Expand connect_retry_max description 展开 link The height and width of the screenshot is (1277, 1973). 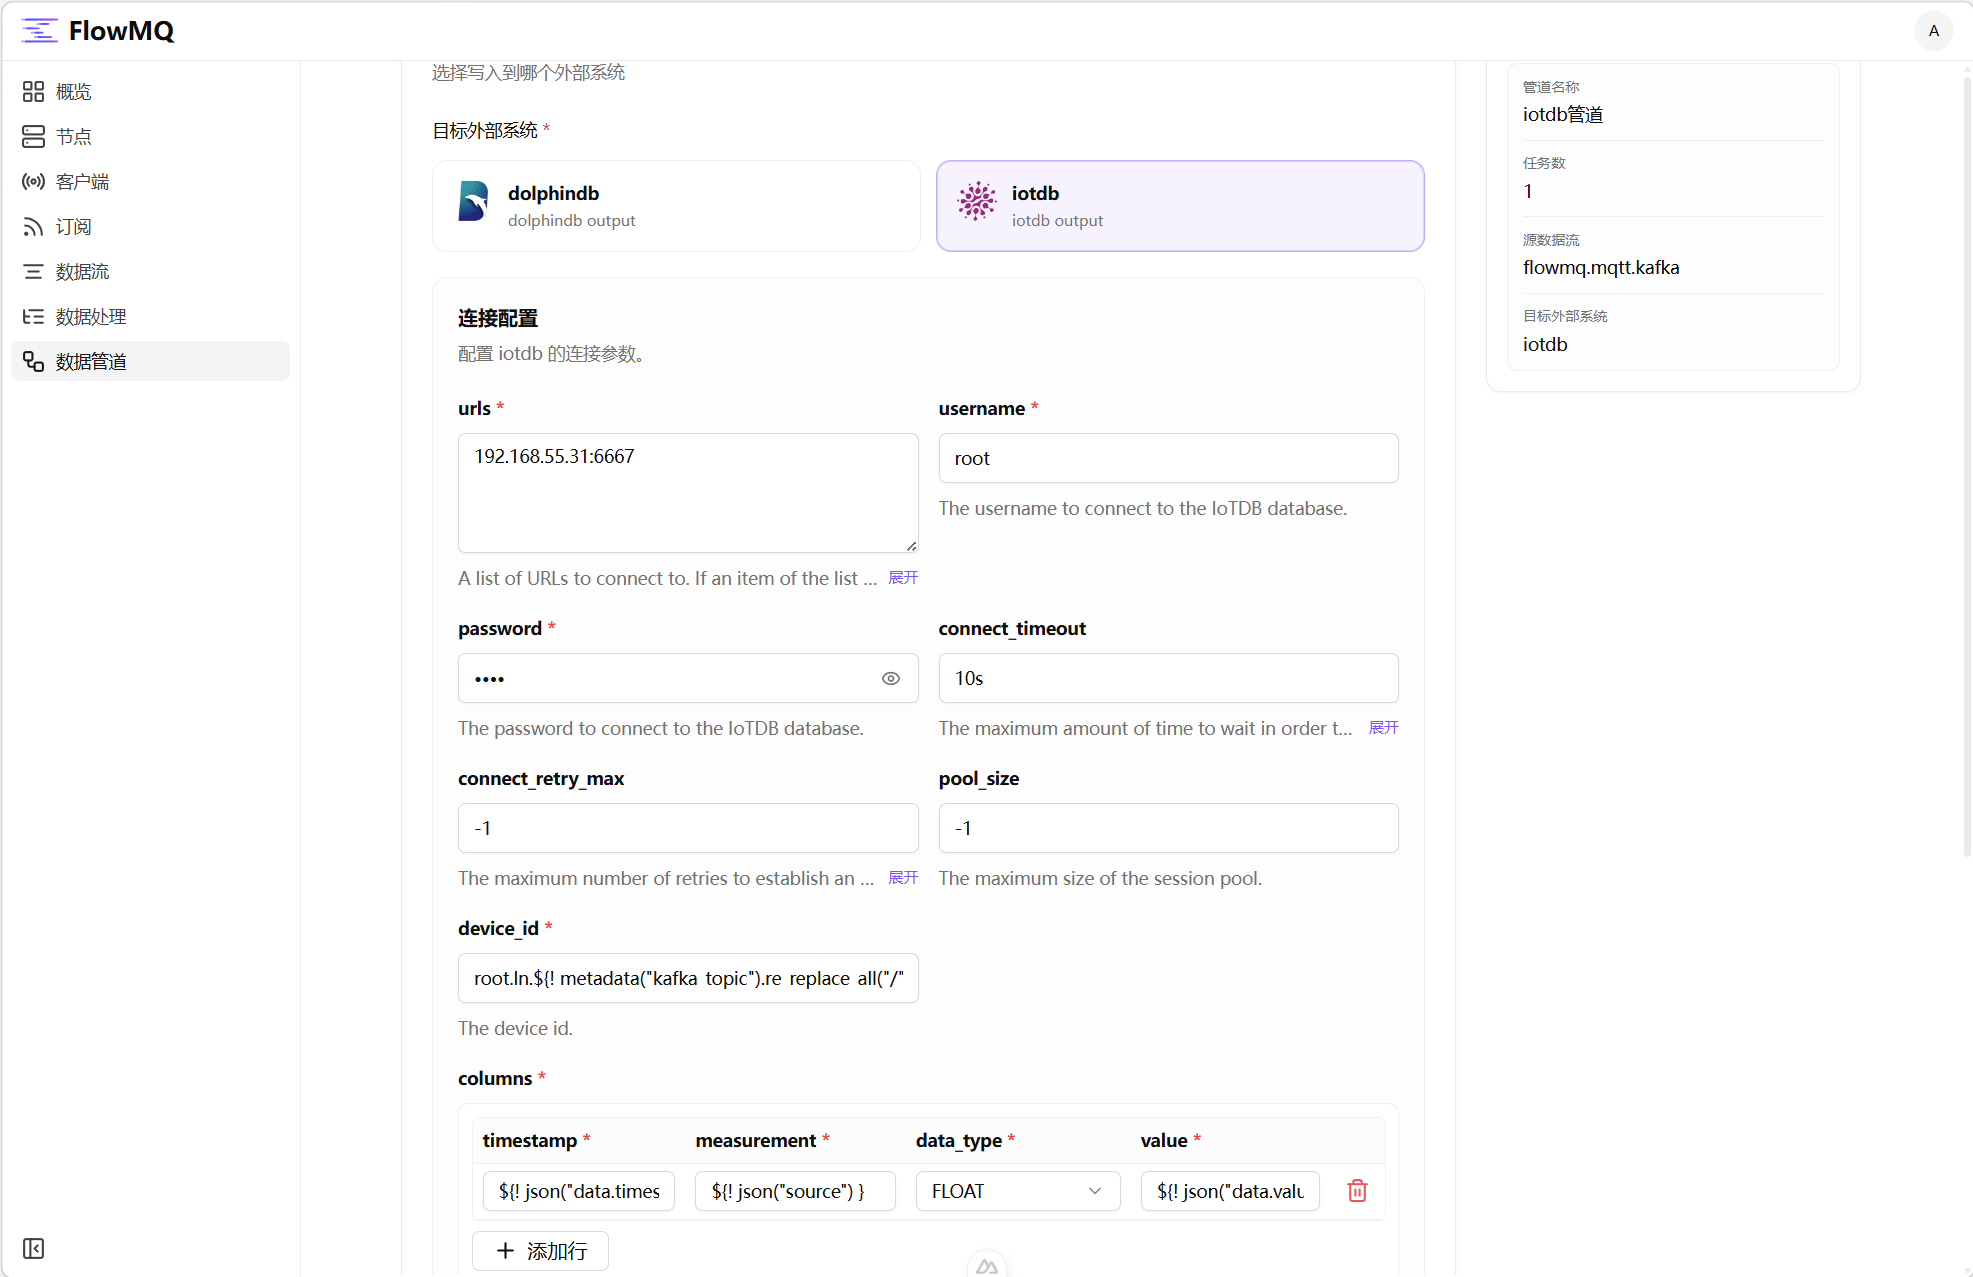pos(902,878)
